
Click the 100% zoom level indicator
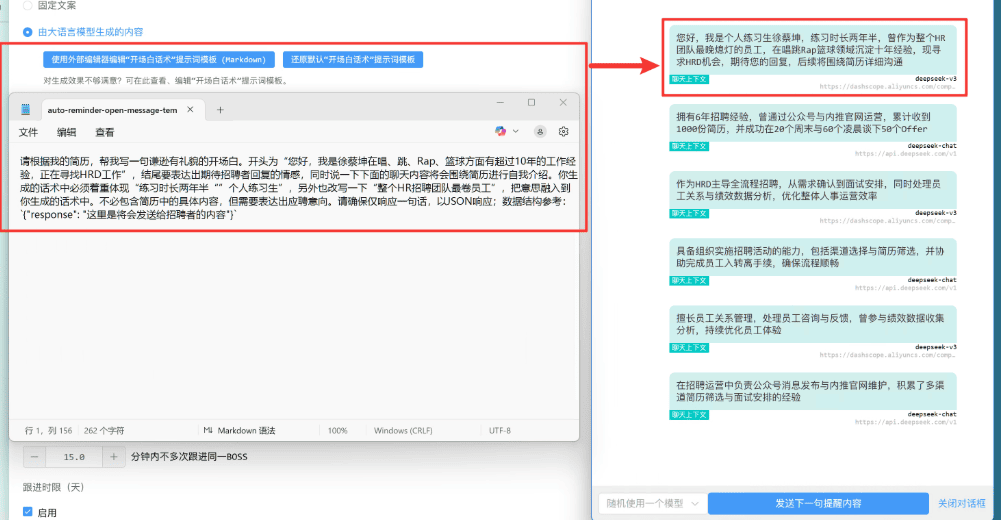pyautogui.click(x=338, y=431)
